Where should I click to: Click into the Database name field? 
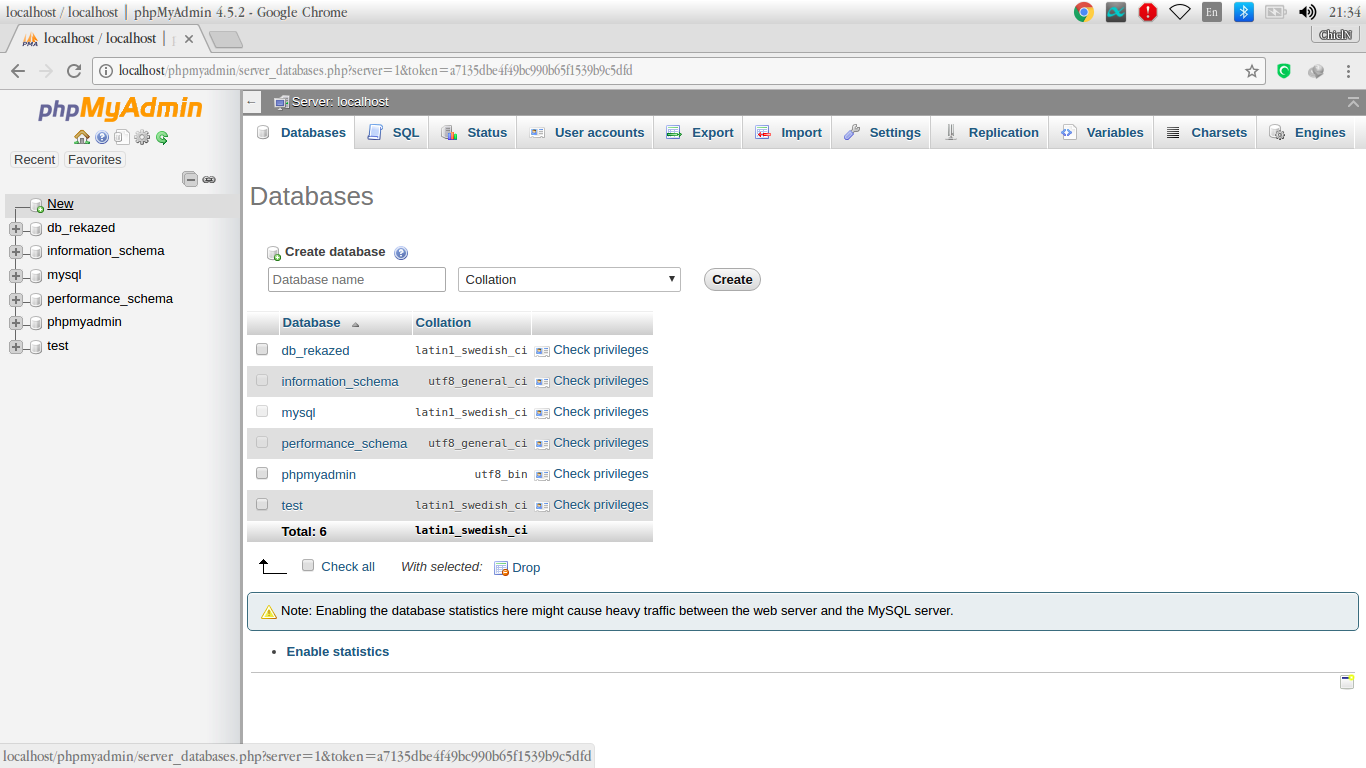coord(357,280)
